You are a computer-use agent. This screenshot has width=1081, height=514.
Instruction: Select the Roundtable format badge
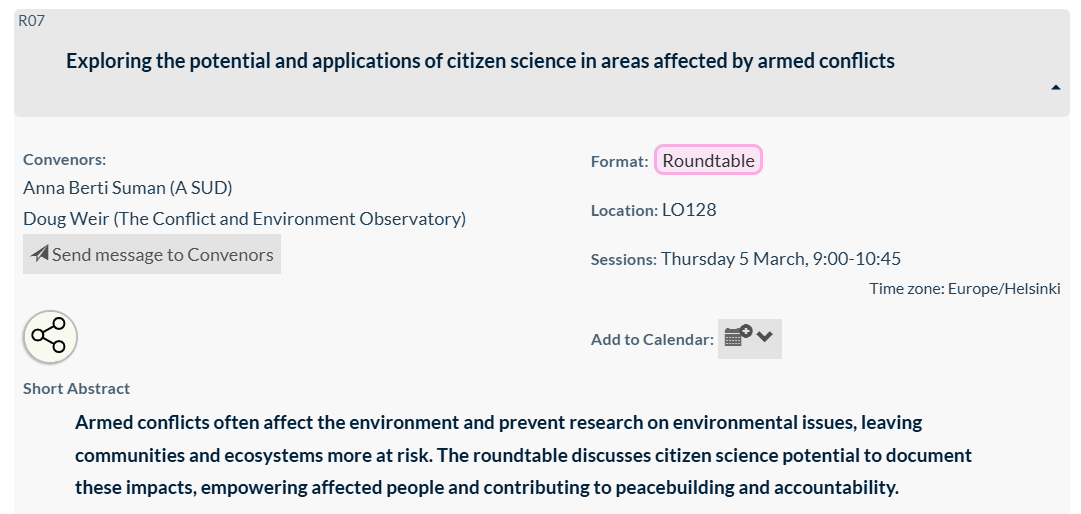708,160
